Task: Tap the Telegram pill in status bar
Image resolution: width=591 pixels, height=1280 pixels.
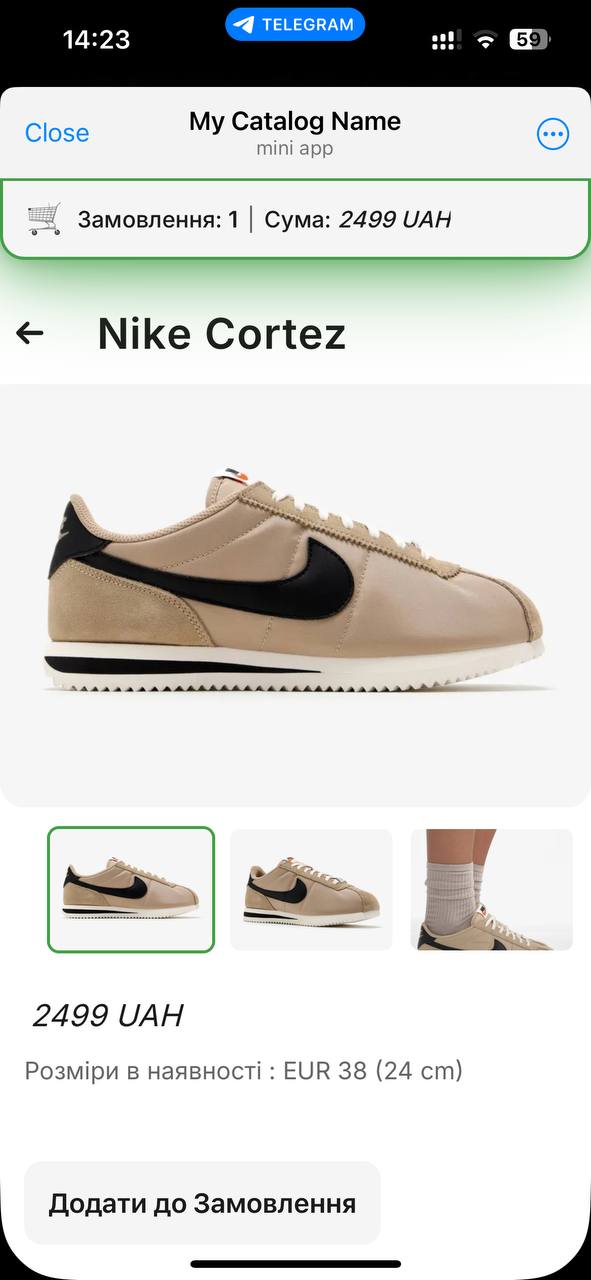Action: pos(295,25)
